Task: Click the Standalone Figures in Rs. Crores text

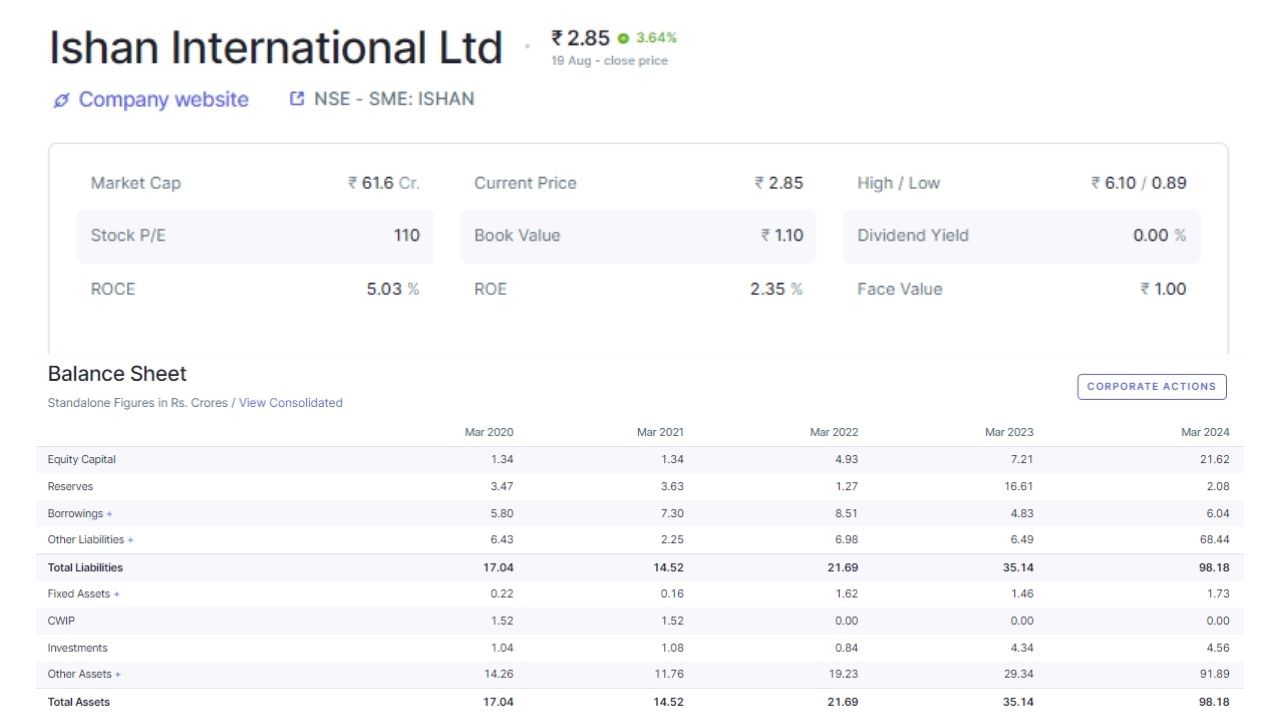Action: click(x=138, y=403)
